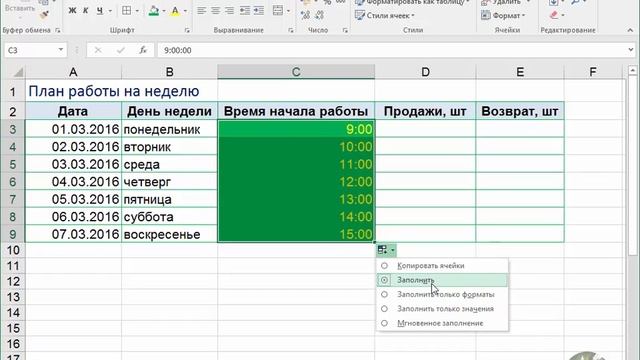Click header cell Продажи, шт
Screen dimensions: 640x360
pos(425,111)
